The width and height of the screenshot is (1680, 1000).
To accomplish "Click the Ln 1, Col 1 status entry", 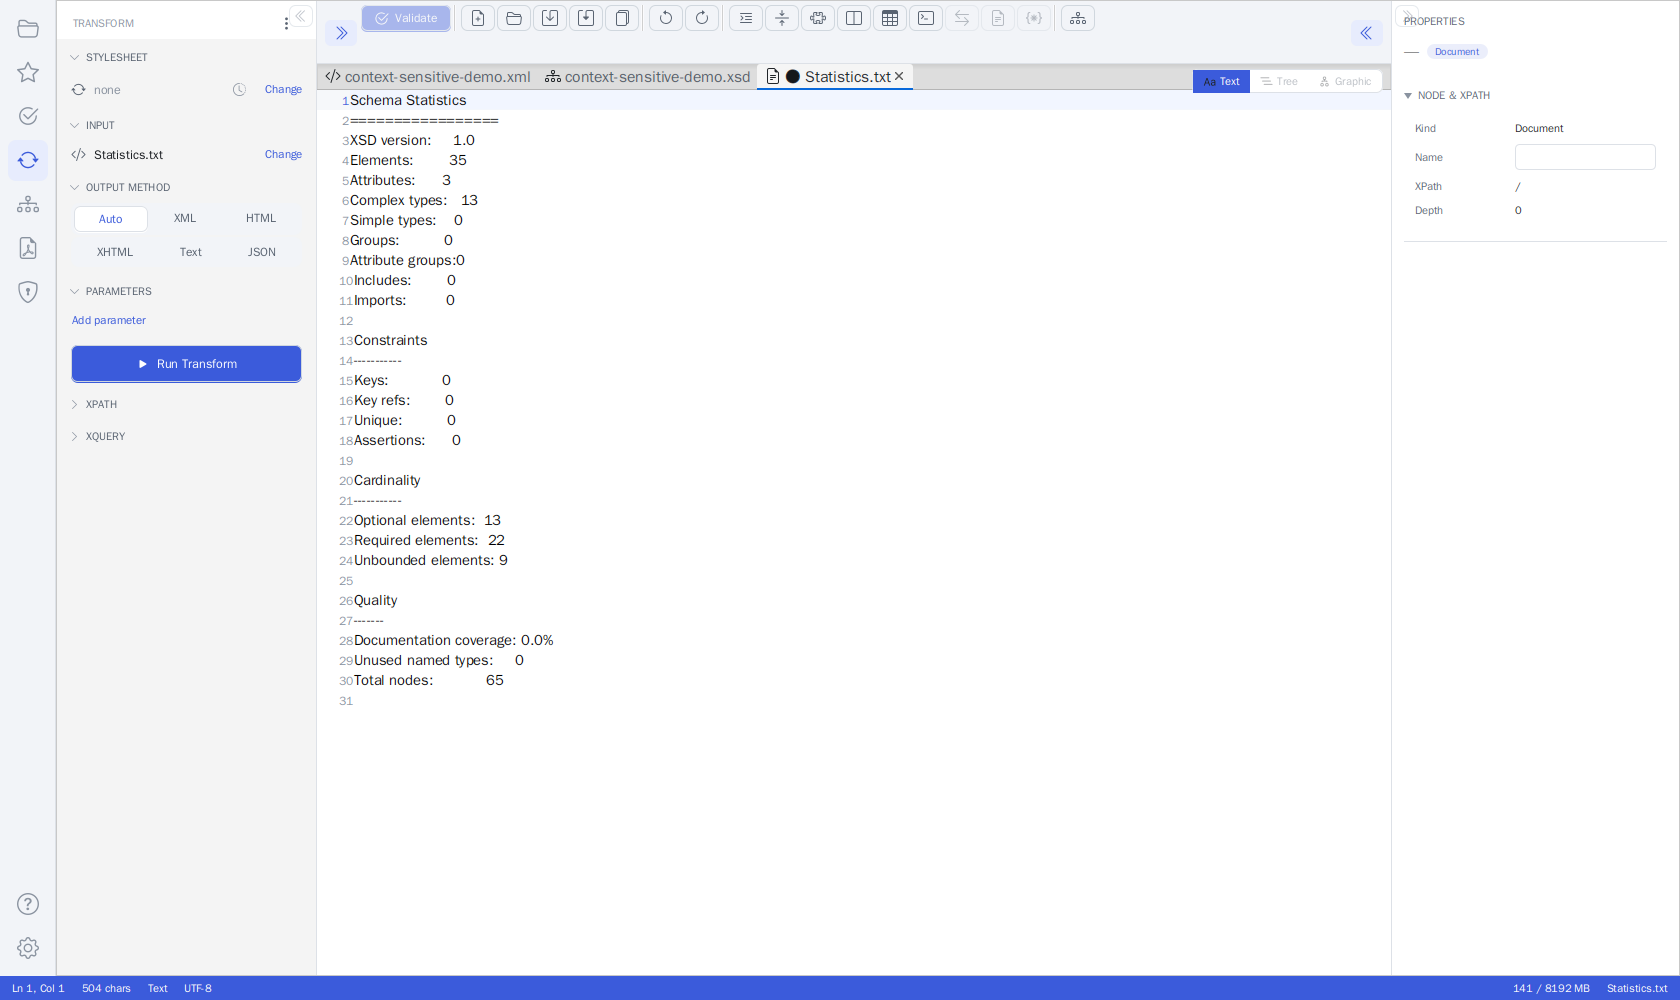I will (x=38, y=988).
